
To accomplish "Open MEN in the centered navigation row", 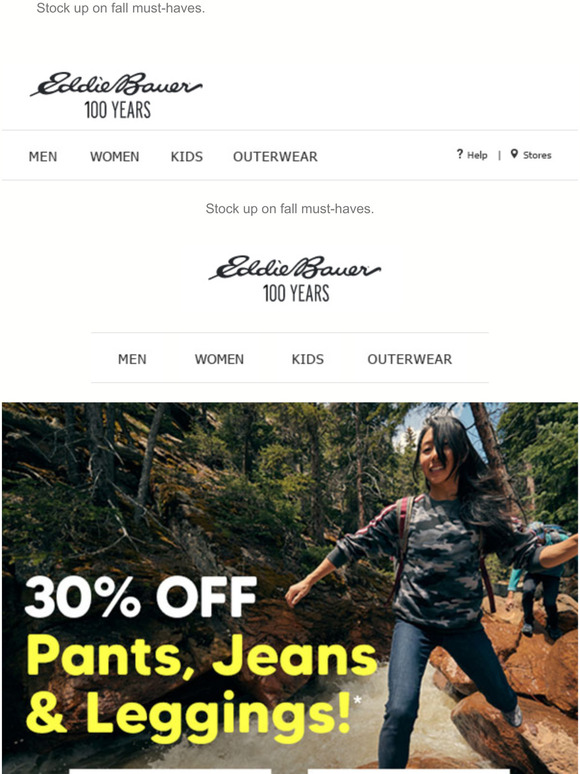I will click(x=132, y=359).
